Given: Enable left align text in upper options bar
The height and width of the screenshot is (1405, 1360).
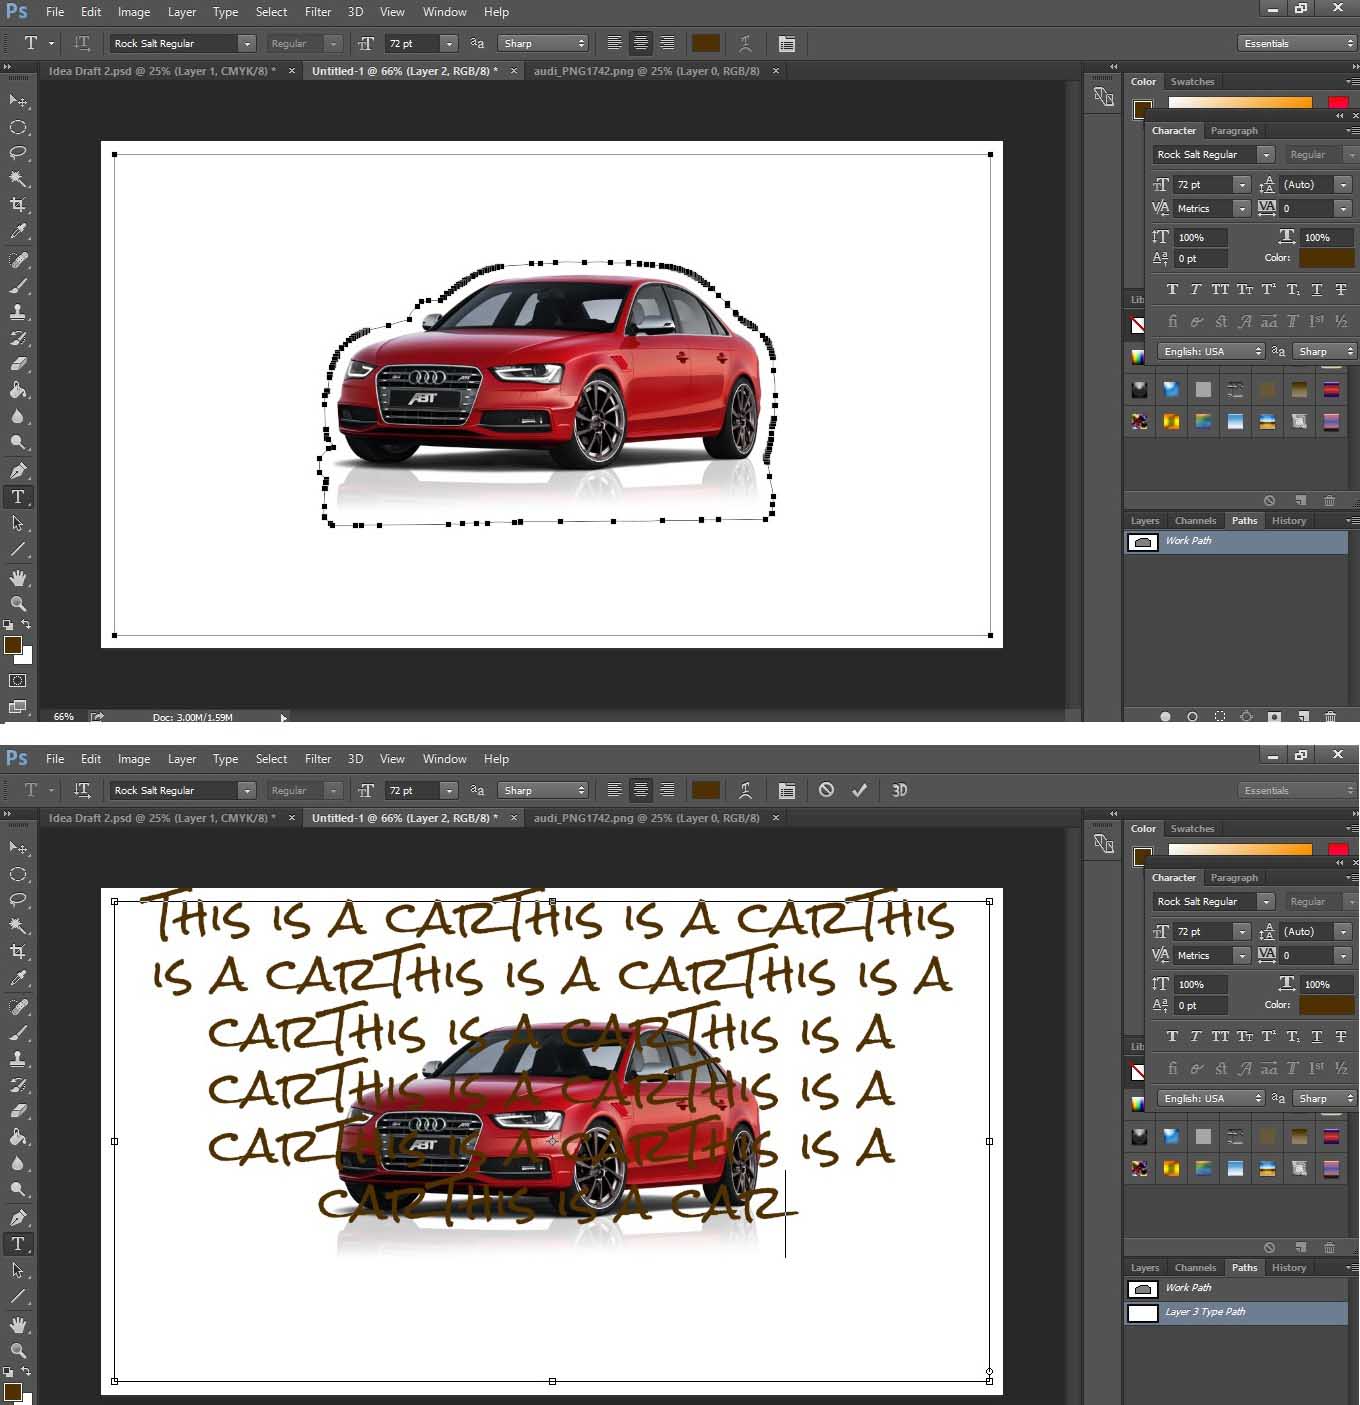Looking at the screenshot, I should [614, 43].
